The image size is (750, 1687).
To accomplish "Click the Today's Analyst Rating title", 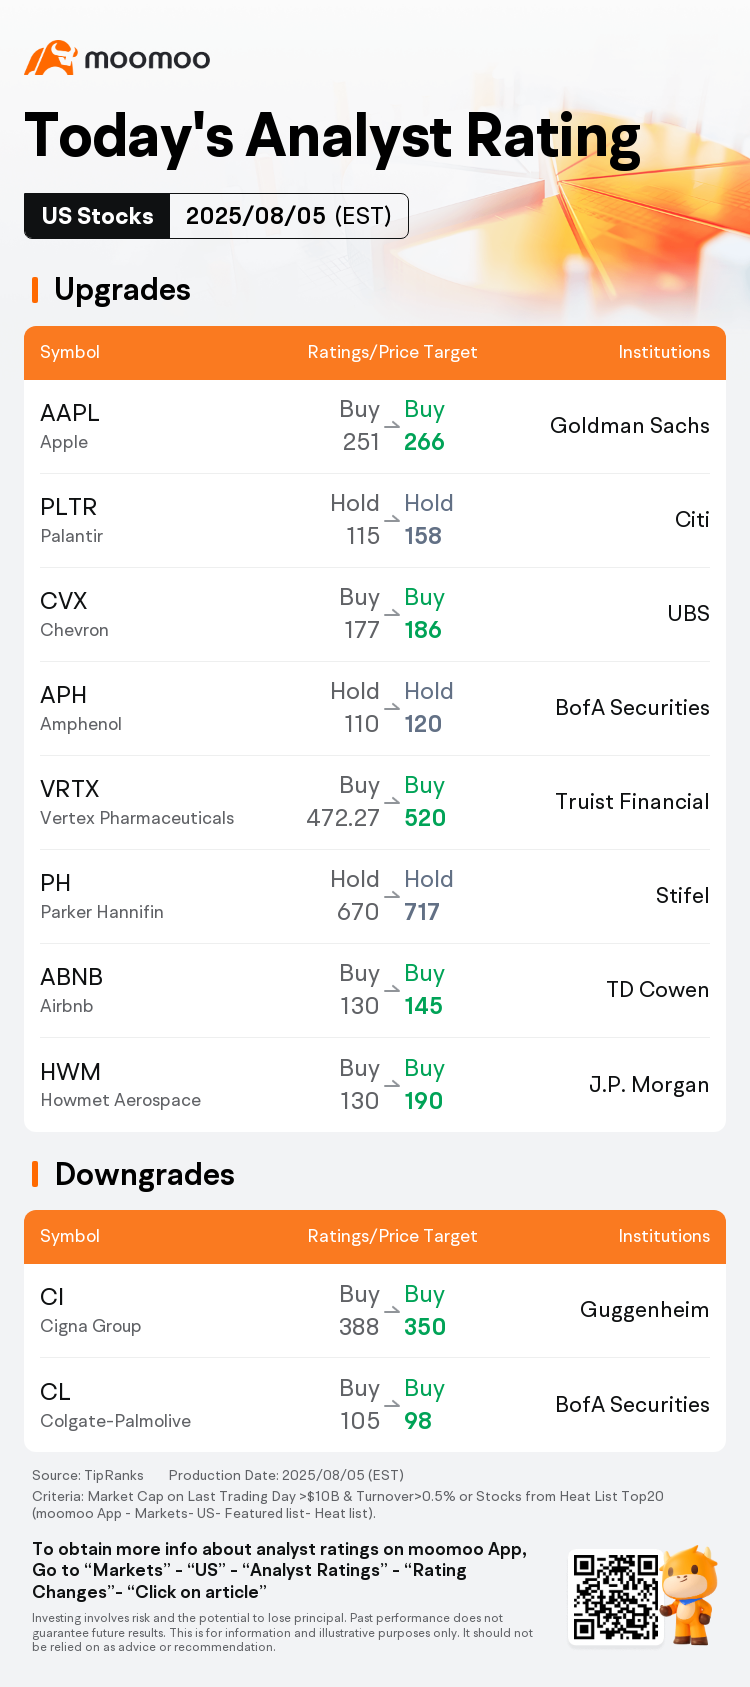I will click(332, 136).
